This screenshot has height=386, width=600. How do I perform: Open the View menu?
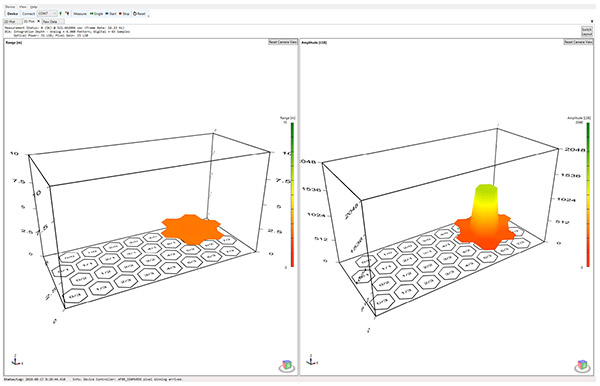pos(23,7)
